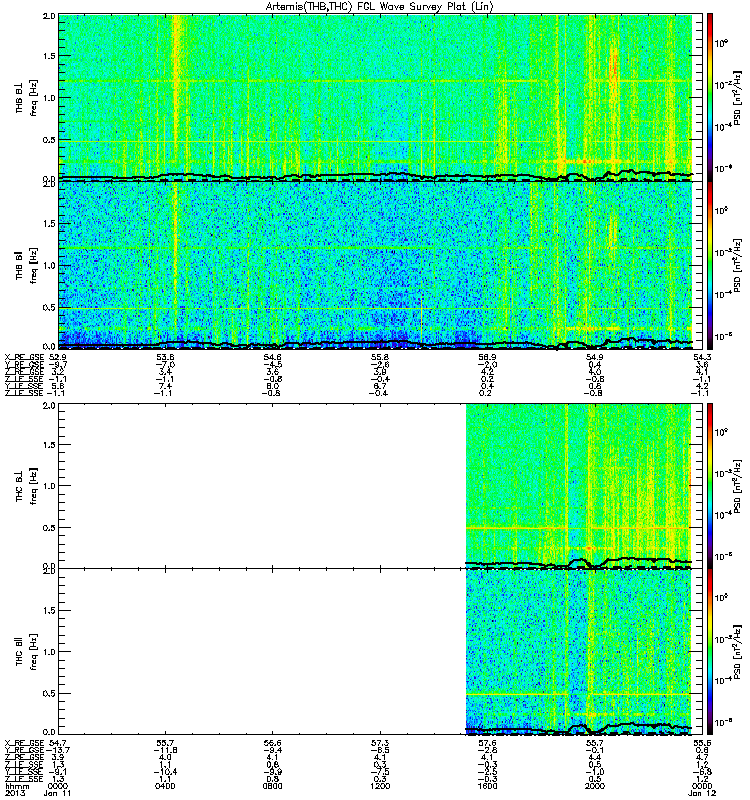Click the 'X_RE_GSE' row label under THC panels

pyautogui.click(x=24, y=743)
